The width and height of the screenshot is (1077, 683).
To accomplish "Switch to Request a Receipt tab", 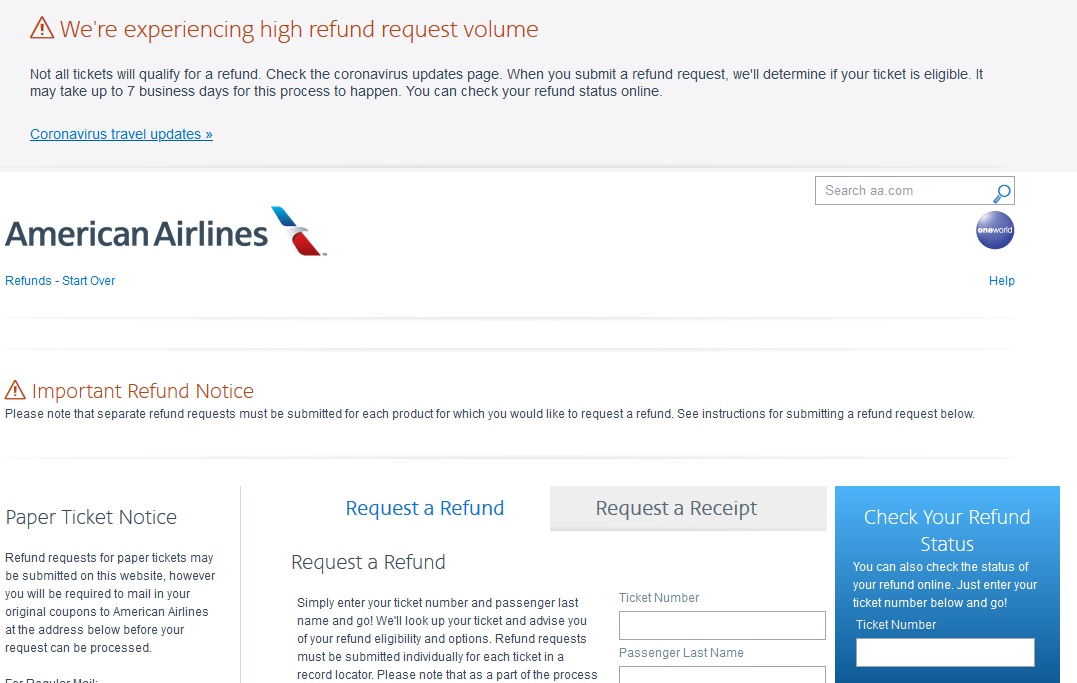I will pos(688,508).
